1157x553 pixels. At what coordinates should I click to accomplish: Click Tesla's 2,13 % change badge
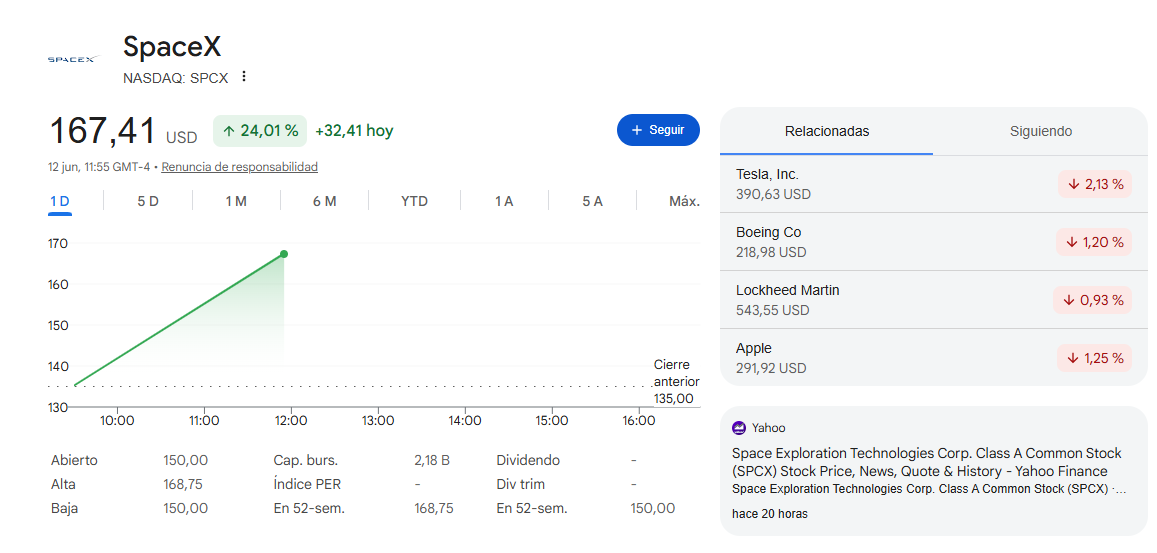point(1094,185)
